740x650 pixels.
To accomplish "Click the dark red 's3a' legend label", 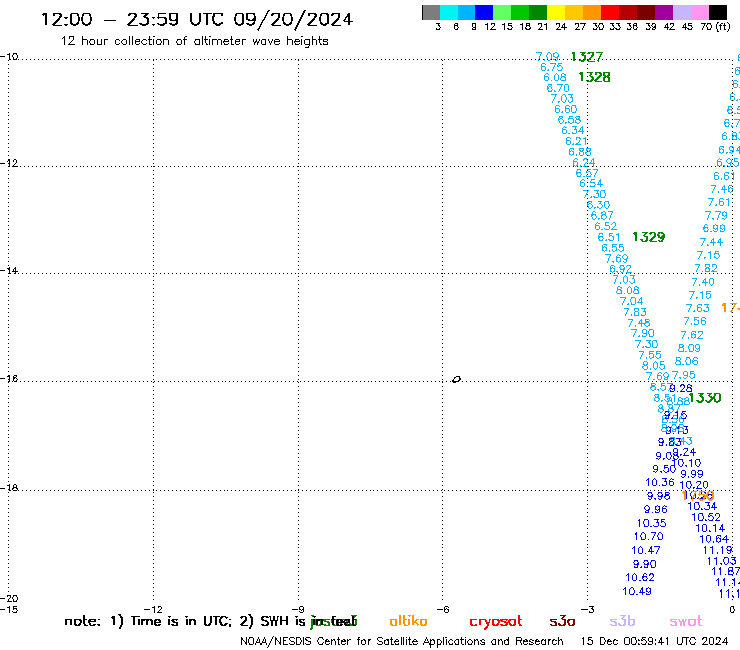I will tap(563, 622).
